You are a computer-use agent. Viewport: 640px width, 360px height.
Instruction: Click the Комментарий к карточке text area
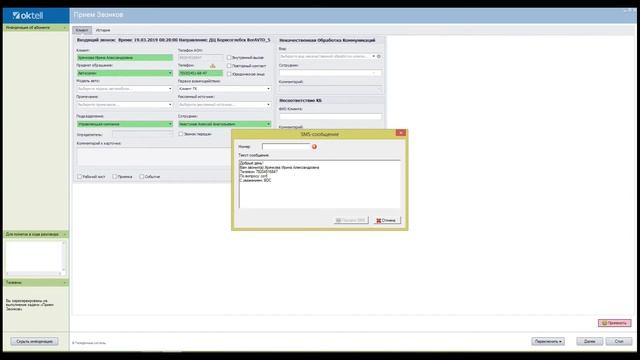[x=154, y=157]
